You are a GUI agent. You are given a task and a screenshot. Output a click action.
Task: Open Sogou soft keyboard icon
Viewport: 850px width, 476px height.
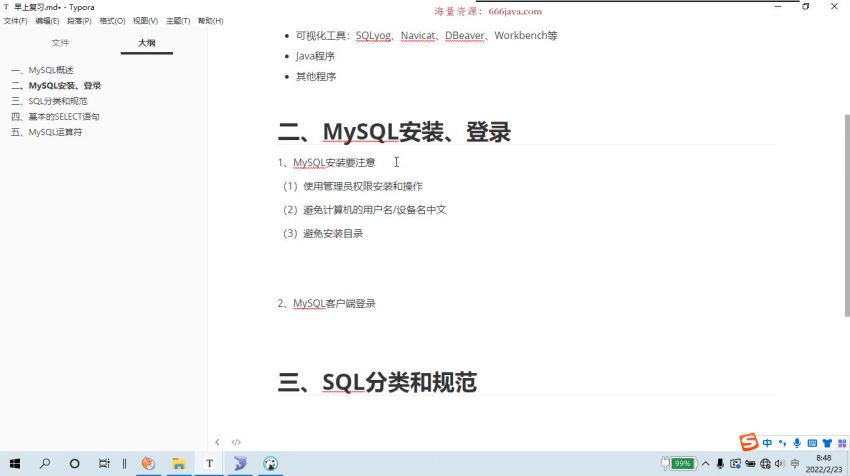click(x=812, y=443)
